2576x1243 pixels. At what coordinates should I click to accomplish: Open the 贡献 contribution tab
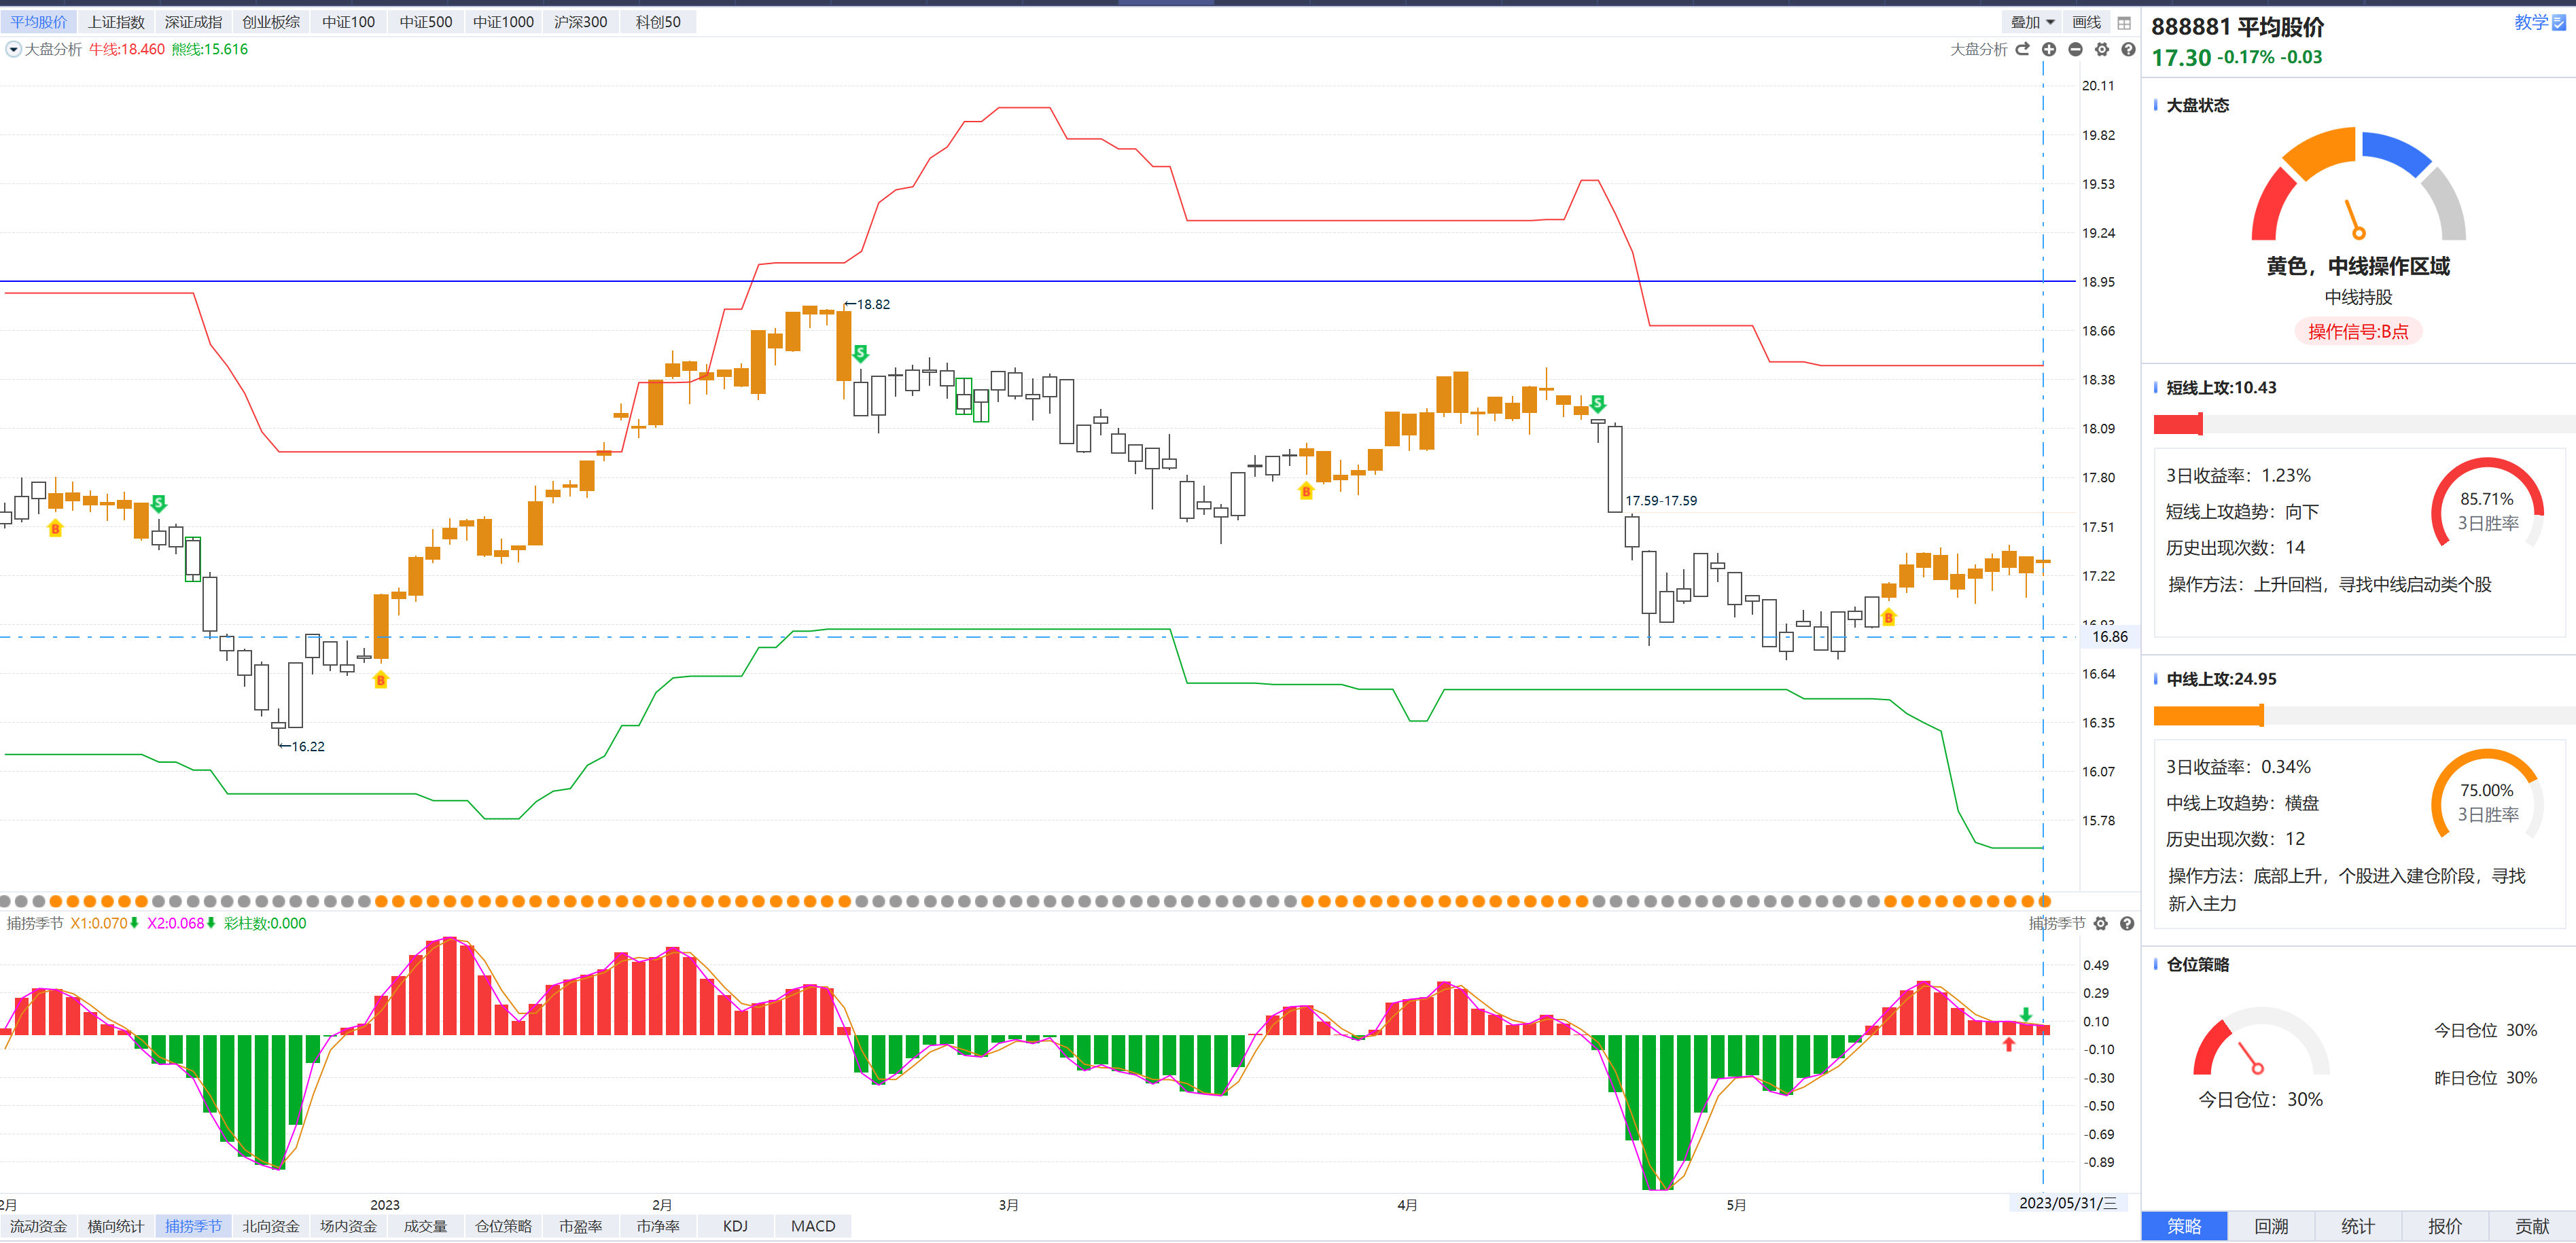(x=2532, y=1226)
